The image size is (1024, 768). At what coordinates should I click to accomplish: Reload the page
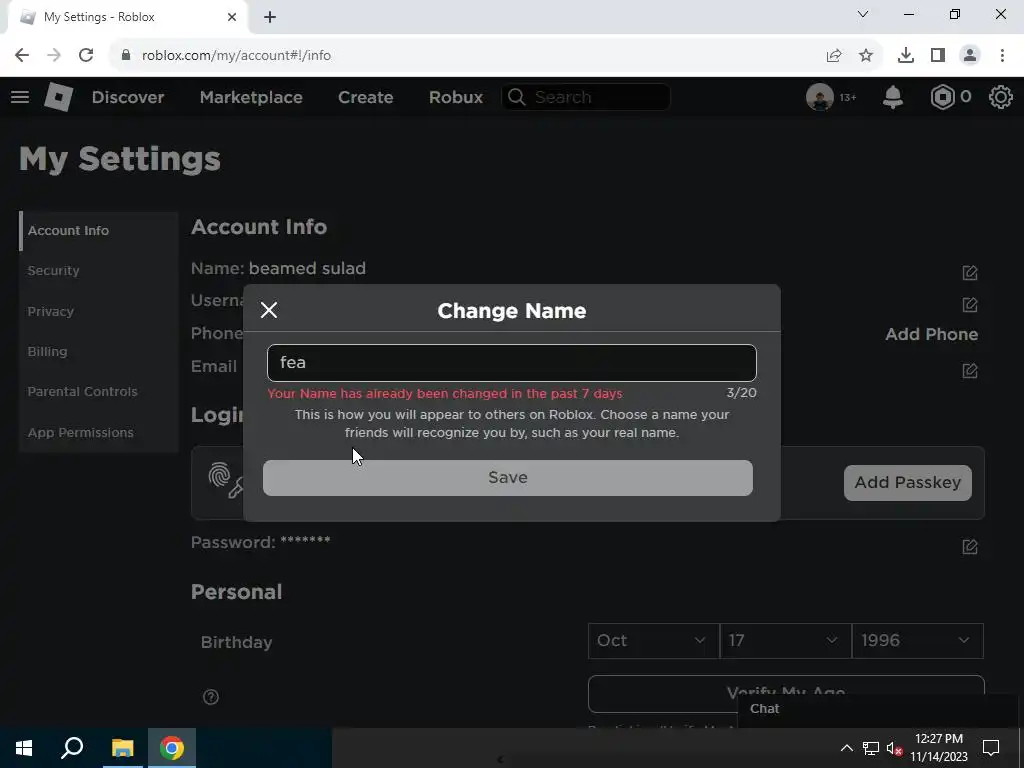pyautogui.click(x=86, y=56)
